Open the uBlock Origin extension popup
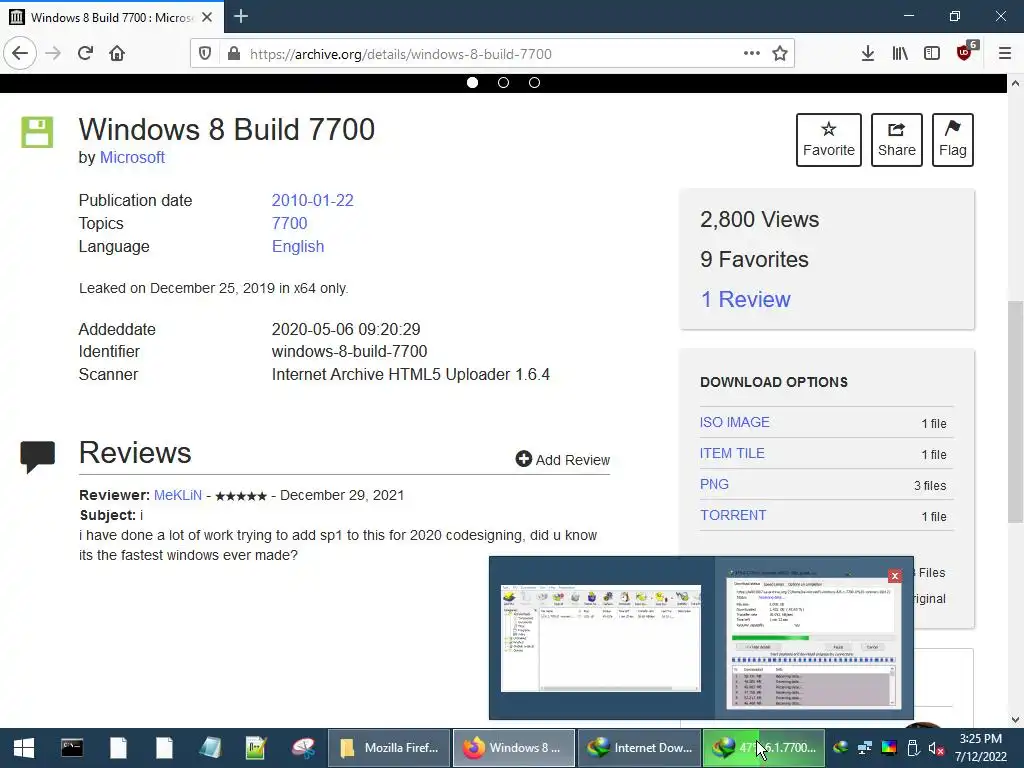 click(965, 52)
